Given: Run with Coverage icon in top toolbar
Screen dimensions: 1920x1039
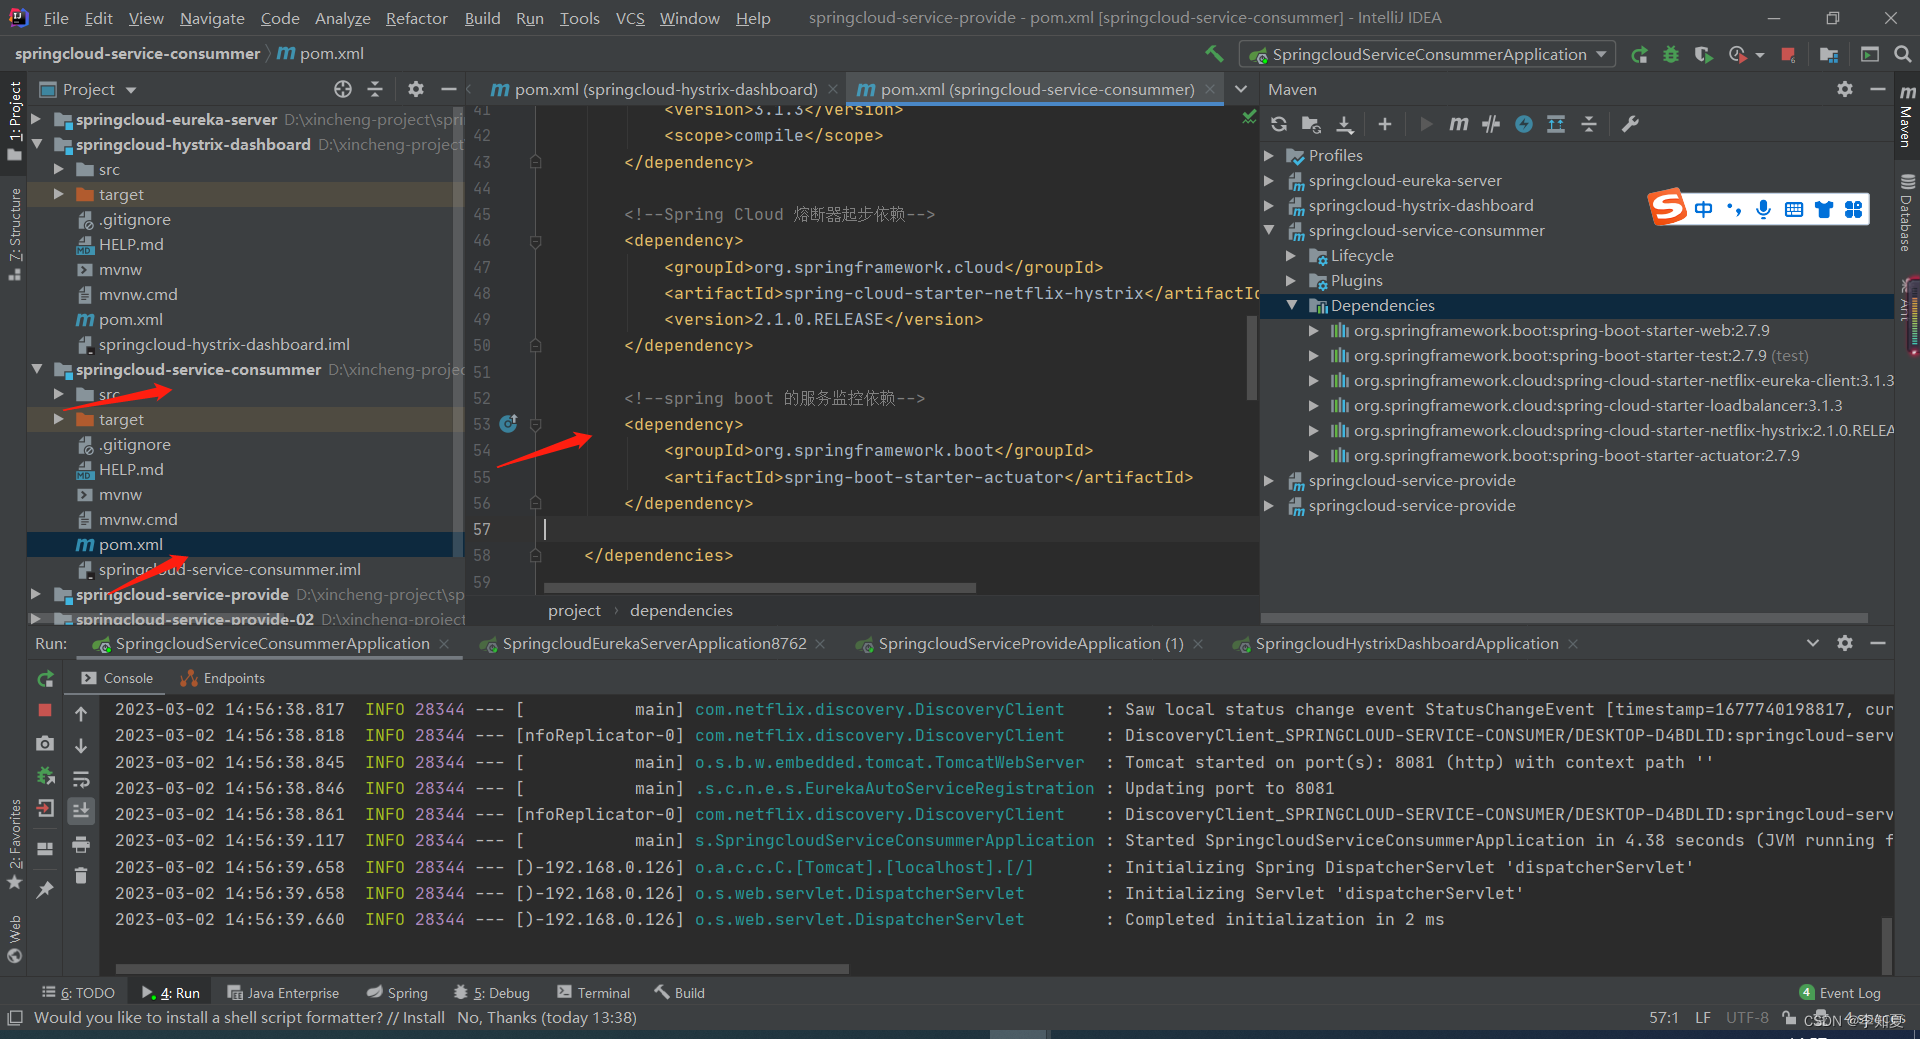Looking at the screenshot, I should click(x=1703, y=54).
